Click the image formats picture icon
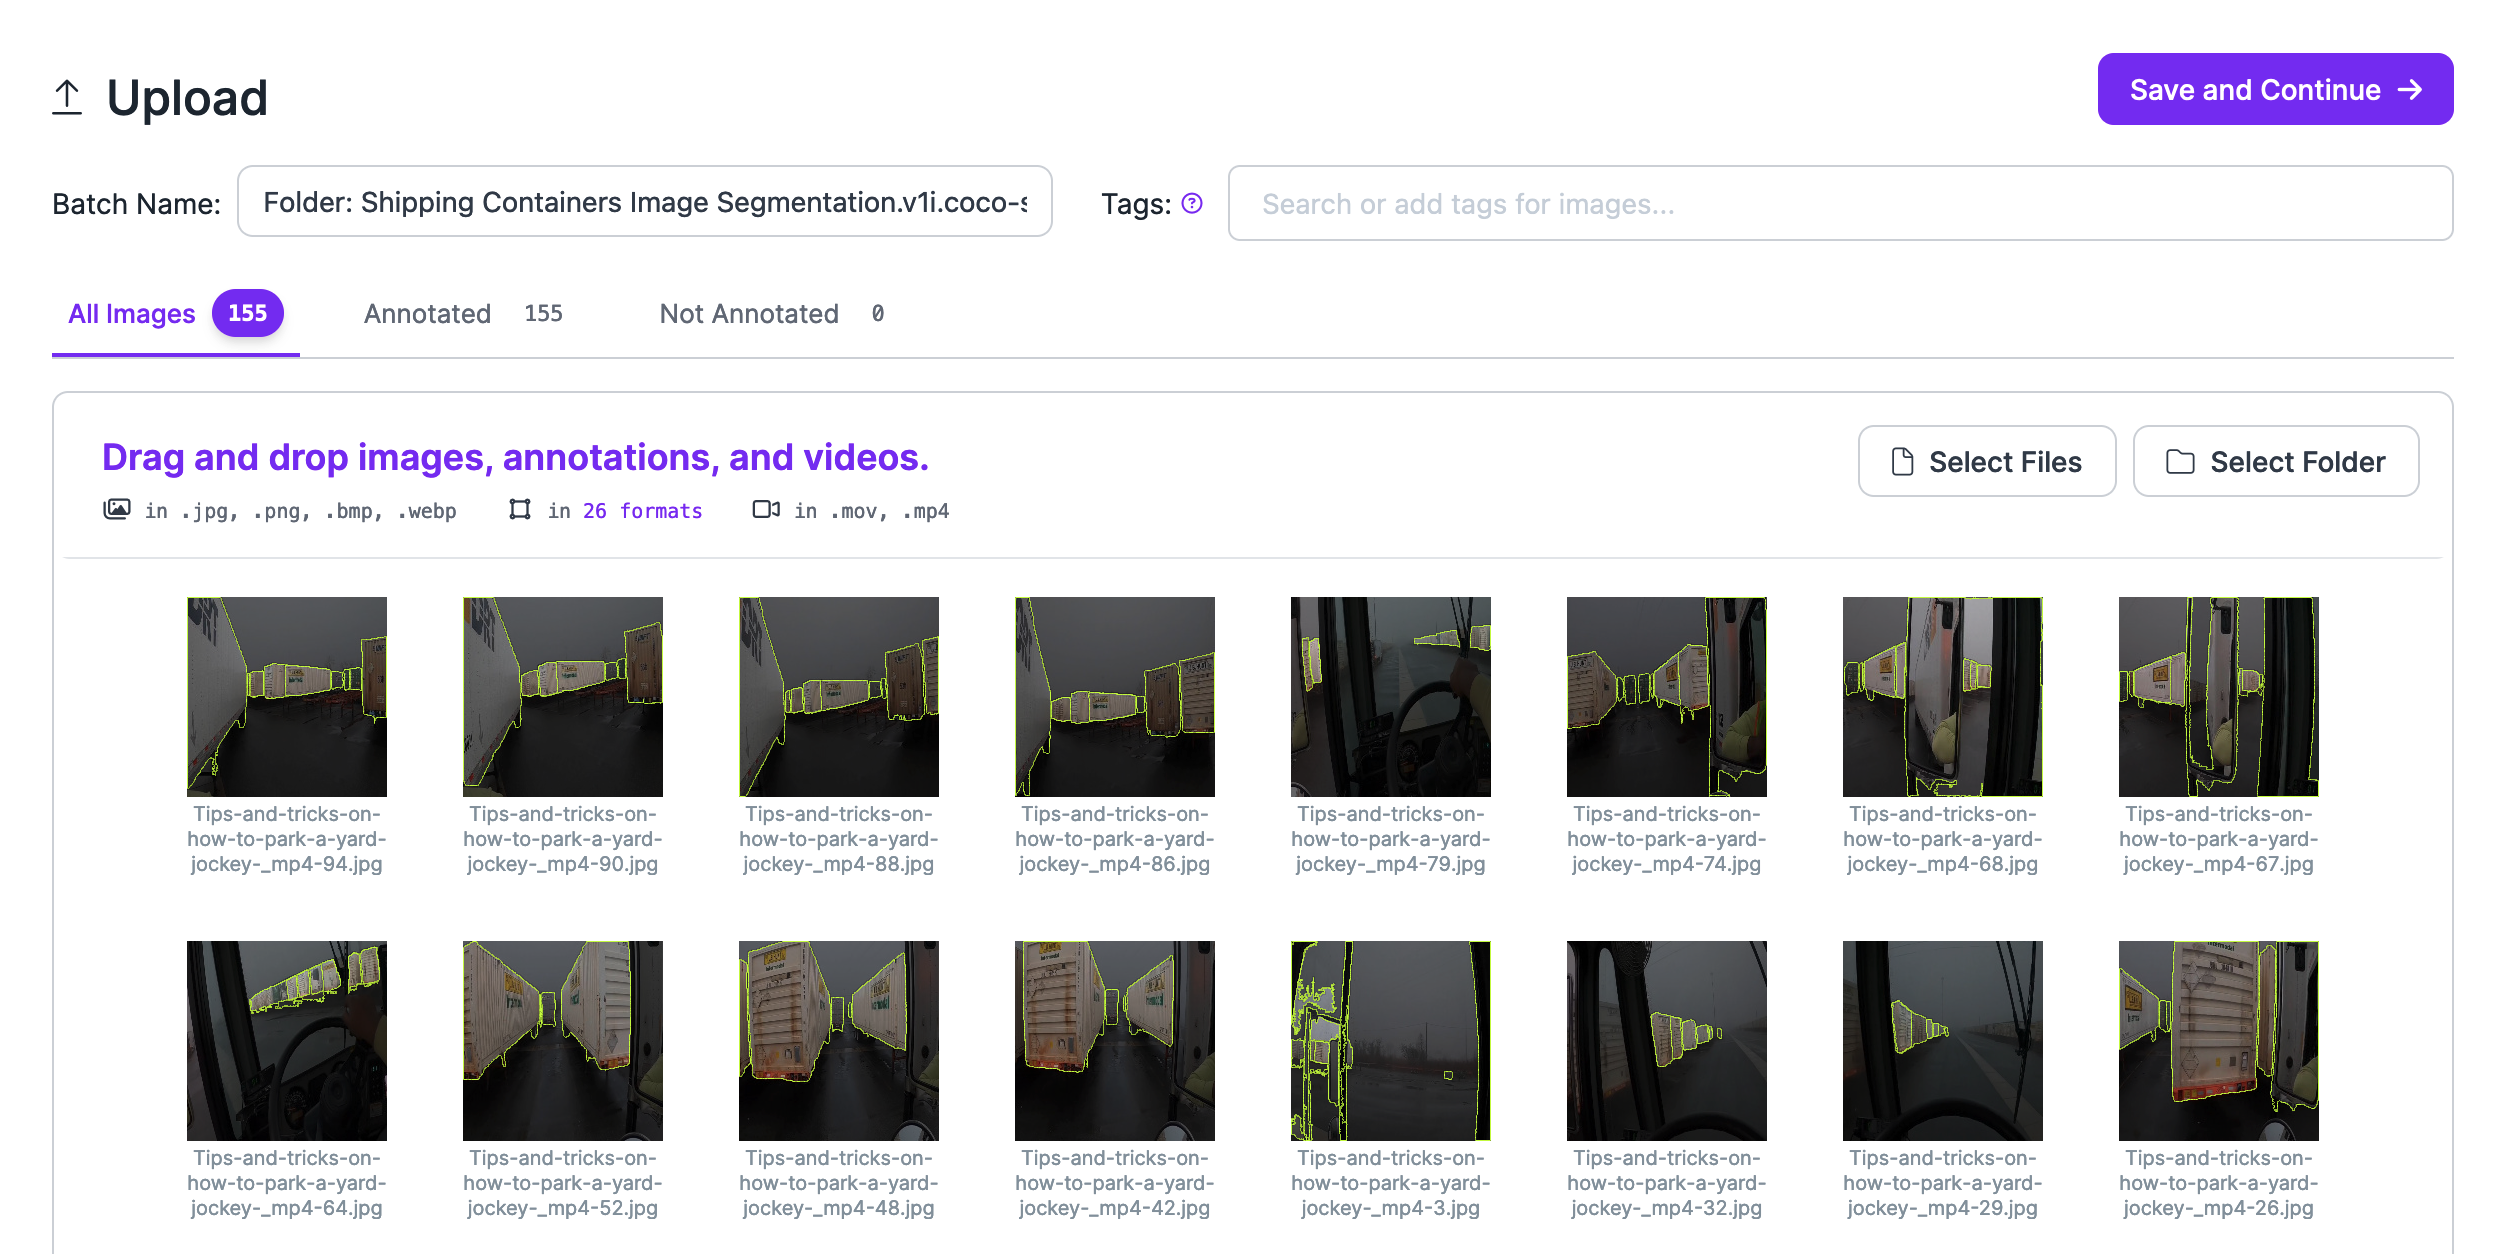2502x1254 pixels. (117, 510)
